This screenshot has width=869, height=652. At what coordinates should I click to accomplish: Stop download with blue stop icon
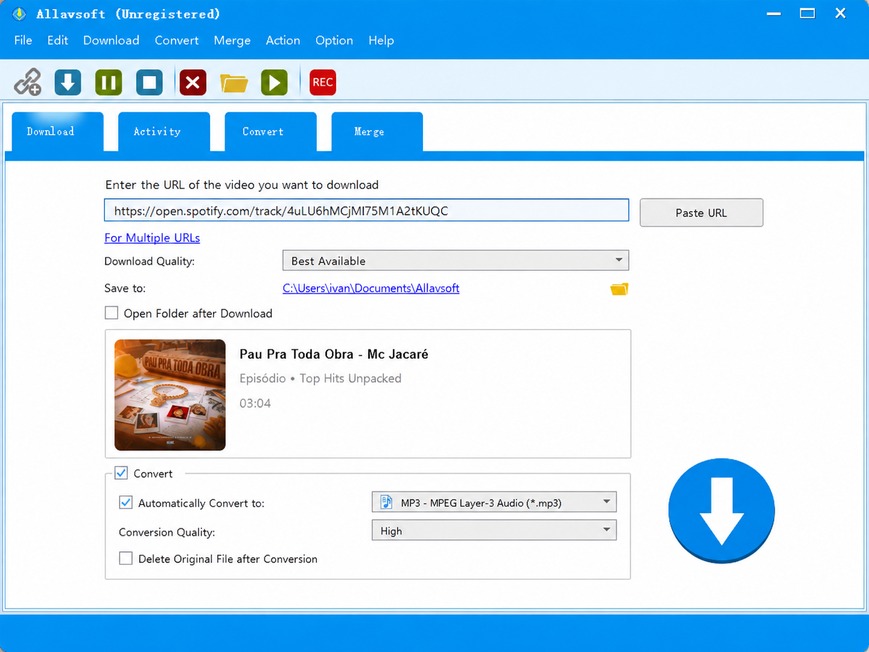150,82
